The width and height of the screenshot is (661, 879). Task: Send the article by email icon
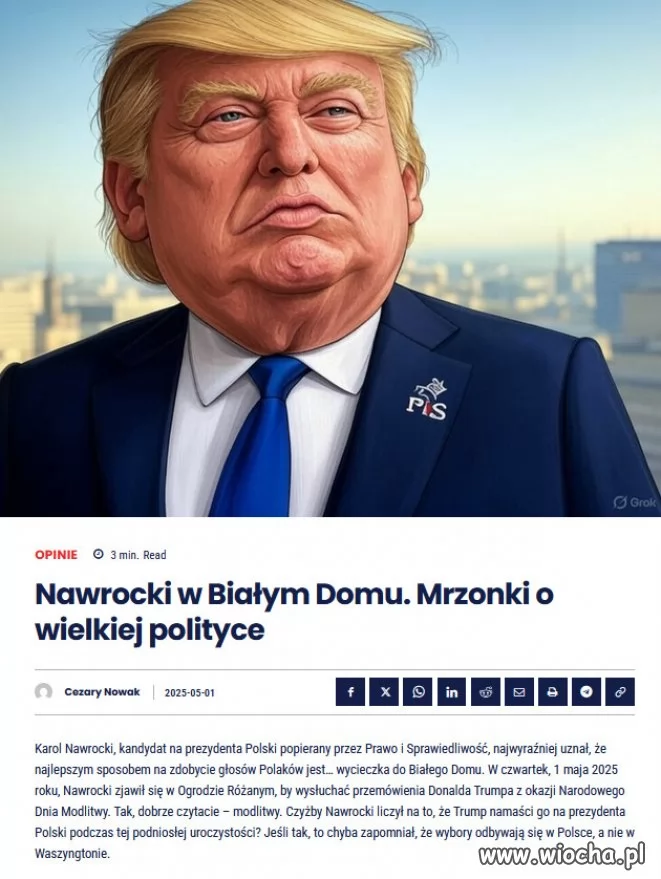coord(519,692)
